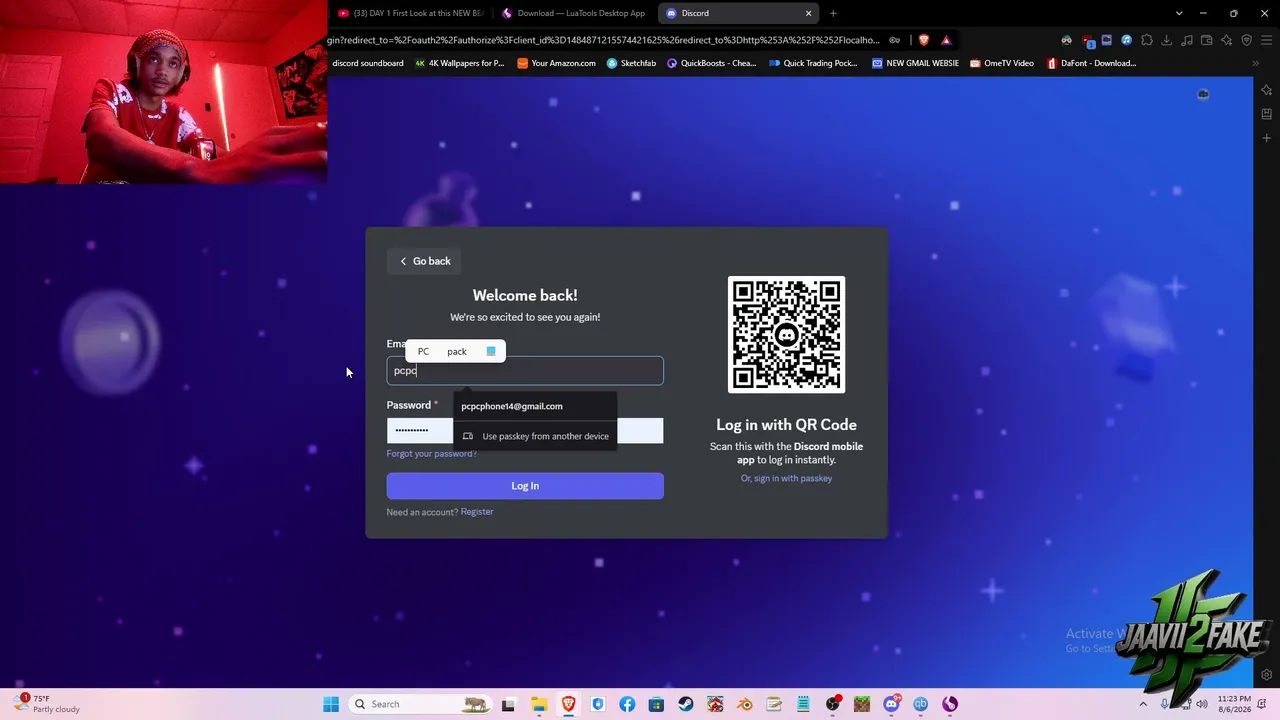The image size is (1280, 720).
Task: Expand the hidden bookmarks overflow chevron
Action: coord(1255,63)
